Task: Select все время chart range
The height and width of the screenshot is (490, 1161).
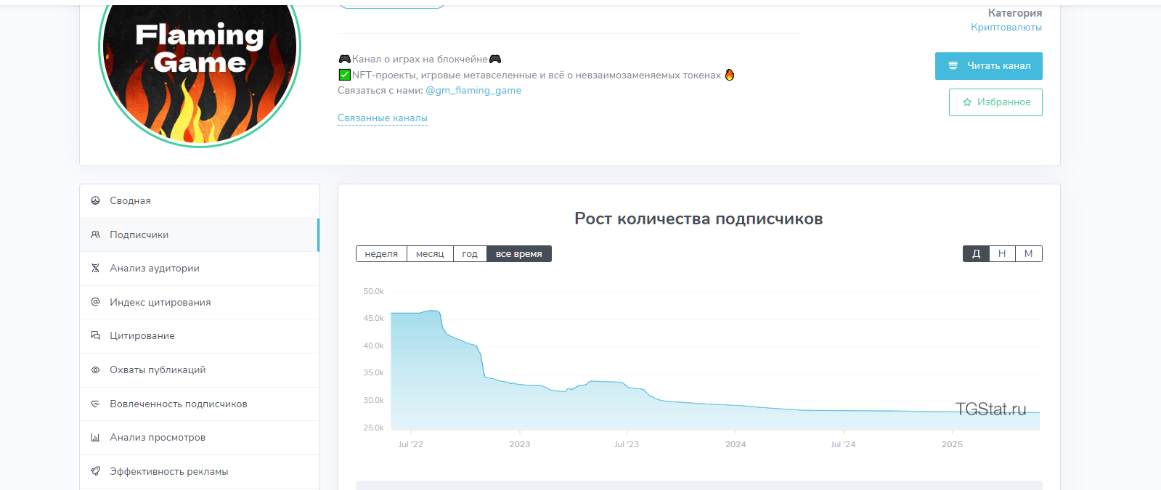Action: click(519, 254)
